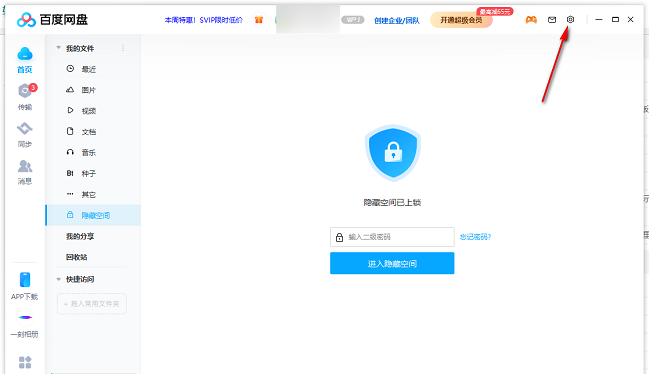
Task: Collapse the 快捷访问 section arrow
Action: coord(58,279)
